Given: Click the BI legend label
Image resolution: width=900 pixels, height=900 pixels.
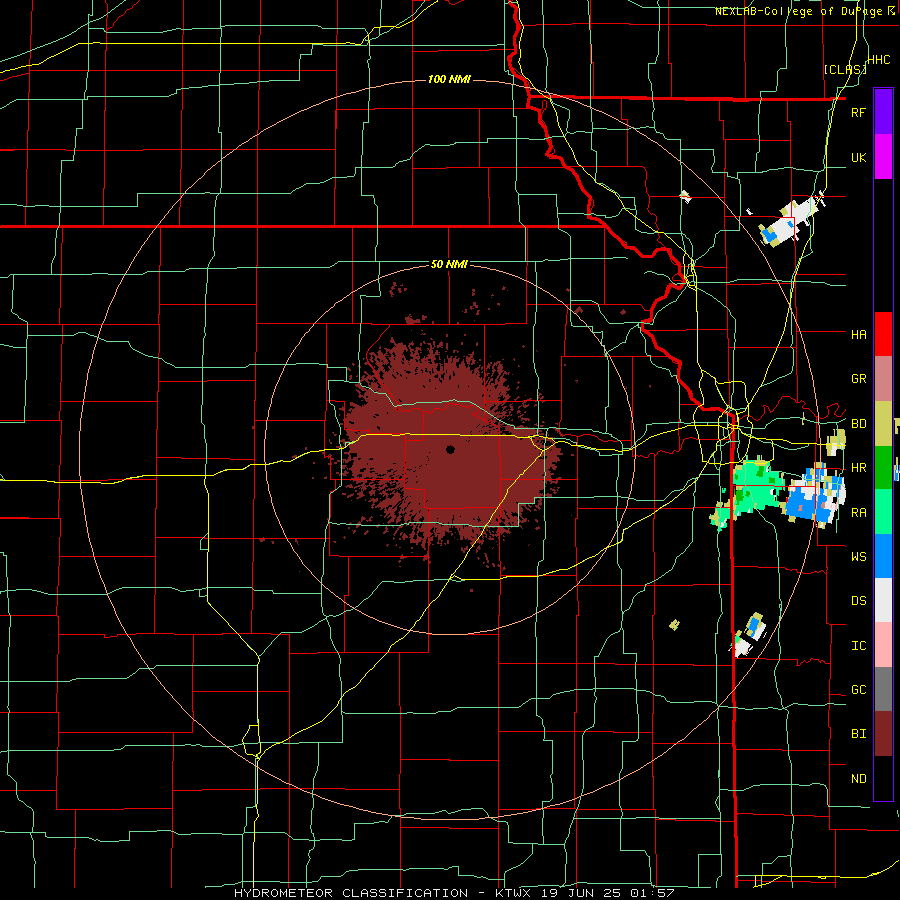Looking at the screenshot, I should coord(858,734).
